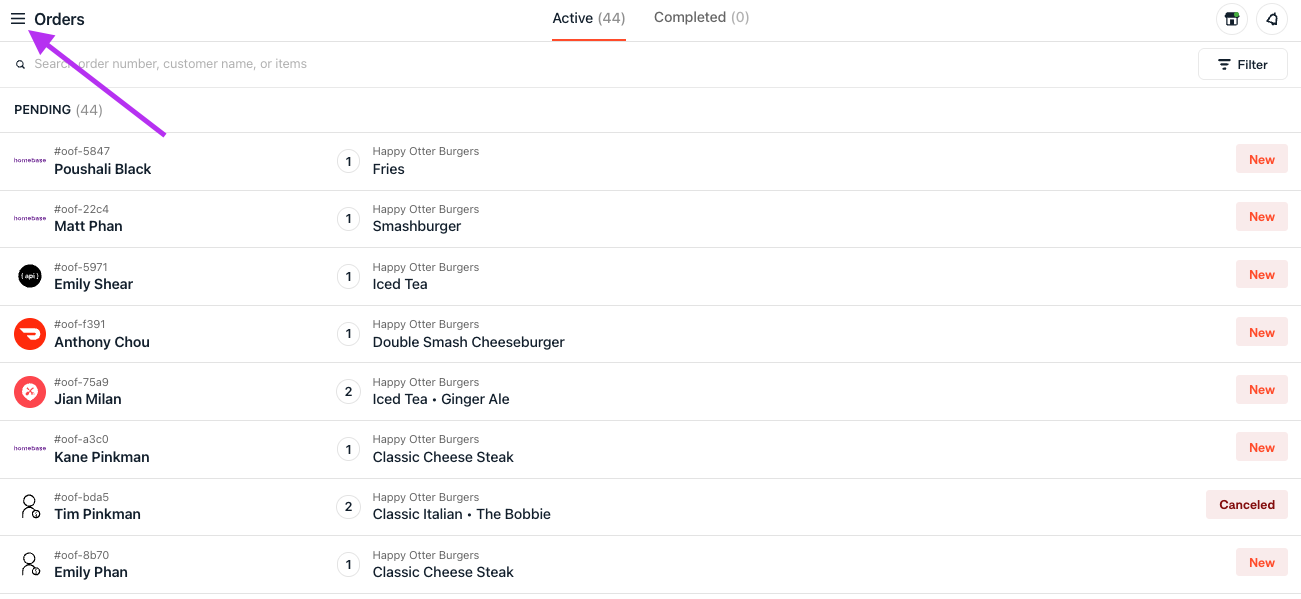Click New status on Matt Phan order
Screen dimensions: 1301x599
pyautogui.click(x=1262, y=217)
